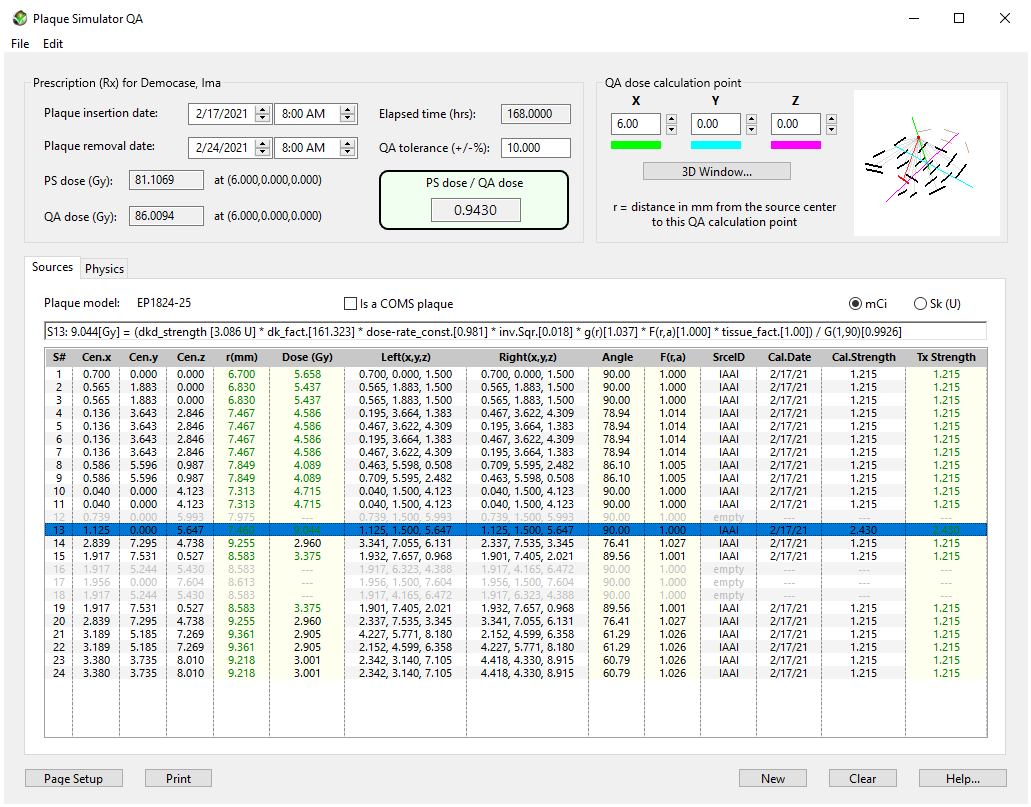Decrease the Y coordinate with down arrow
The height and width of the screenshot is (807, 1031).
[751, 129]
